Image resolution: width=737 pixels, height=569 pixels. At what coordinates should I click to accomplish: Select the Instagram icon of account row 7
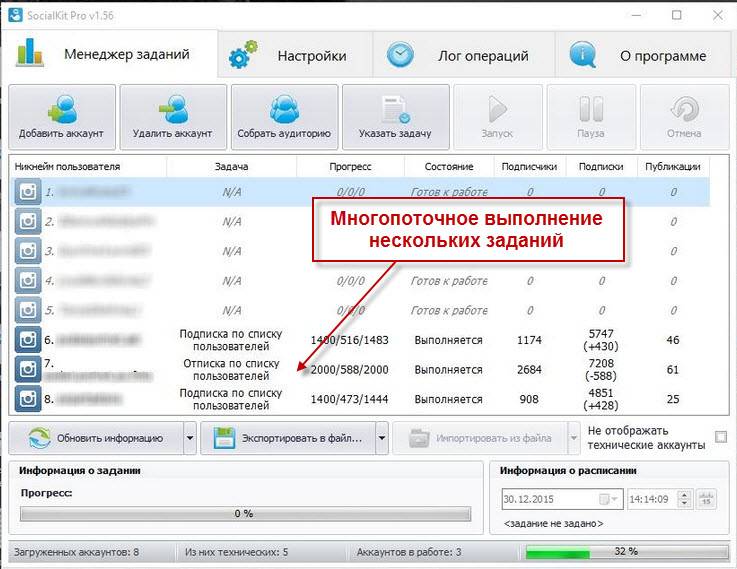pos(28,369)
